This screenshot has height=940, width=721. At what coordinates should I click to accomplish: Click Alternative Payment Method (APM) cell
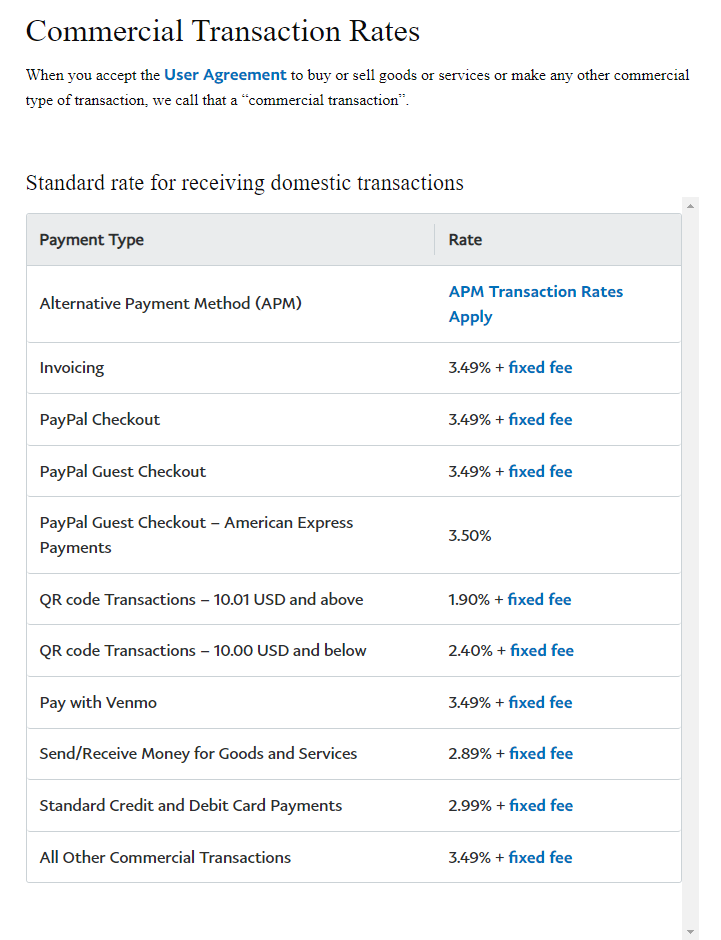[170, 304]
